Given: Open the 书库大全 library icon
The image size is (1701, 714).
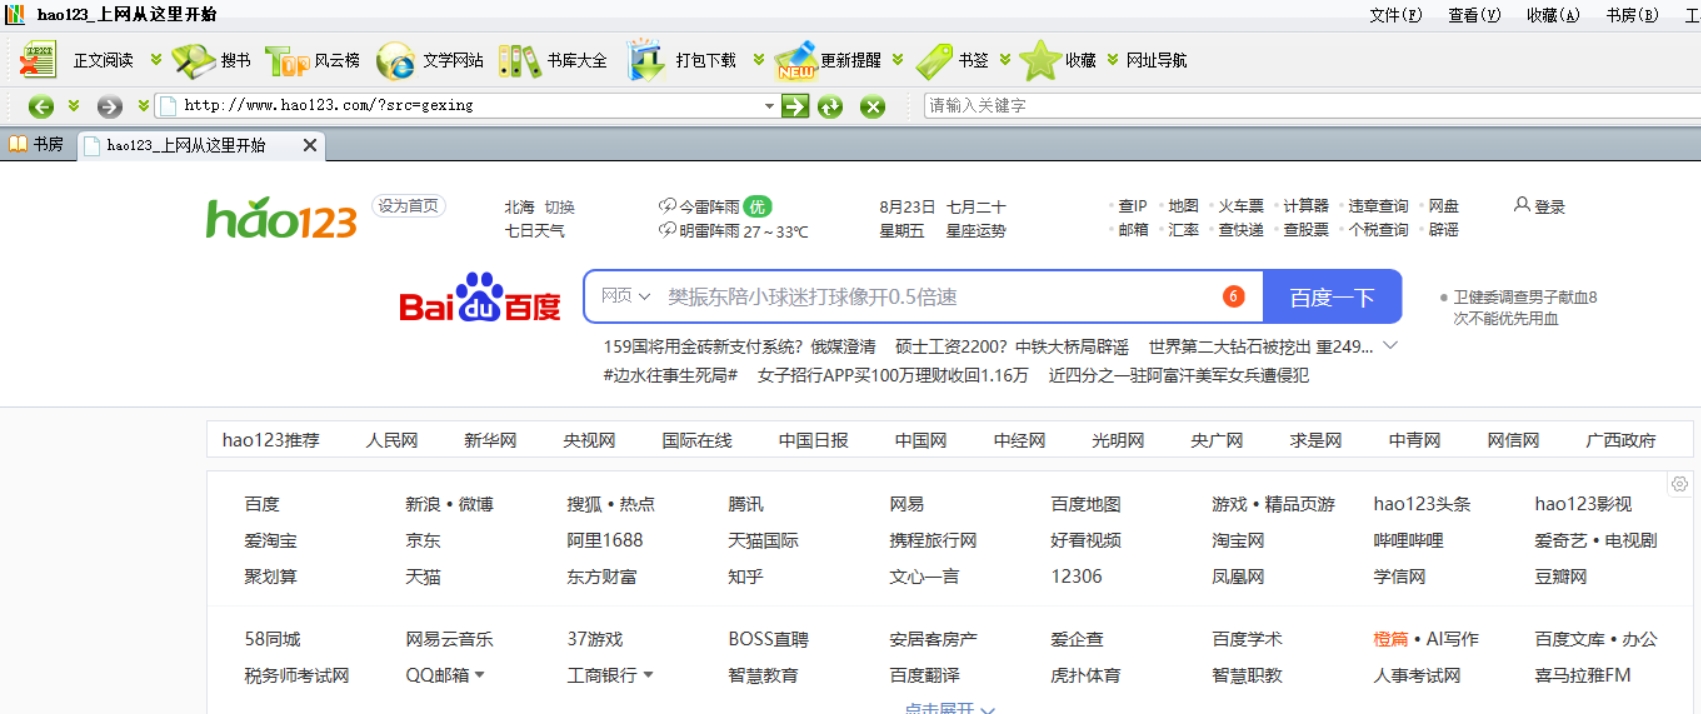Looking at the screenshot, I should 519,61.
